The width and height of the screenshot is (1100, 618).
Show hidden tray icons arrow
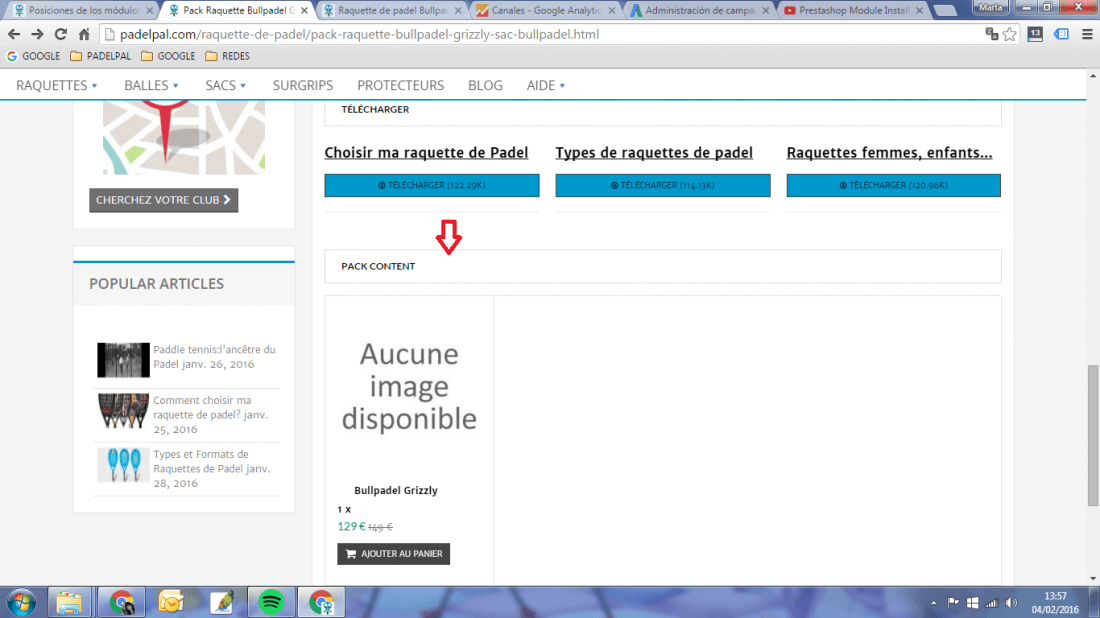click(933, 603)
